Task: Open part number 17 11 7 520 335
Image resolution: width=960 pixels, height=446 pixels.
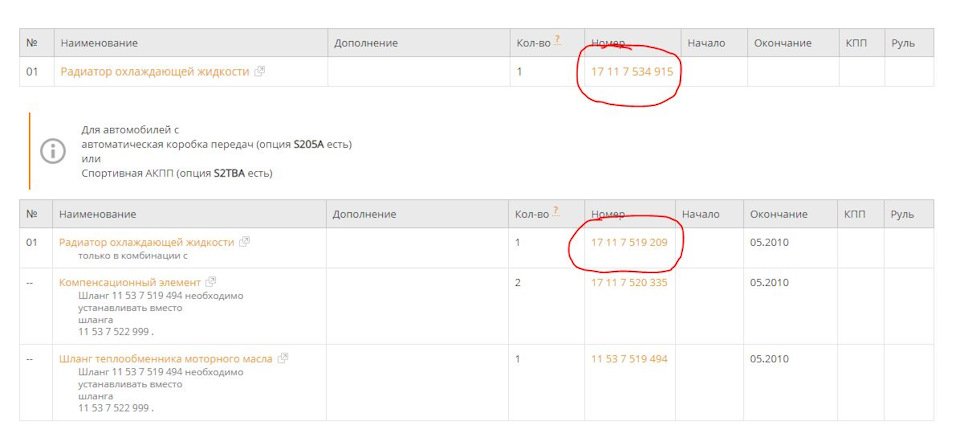Action: (x=629, y=282)
